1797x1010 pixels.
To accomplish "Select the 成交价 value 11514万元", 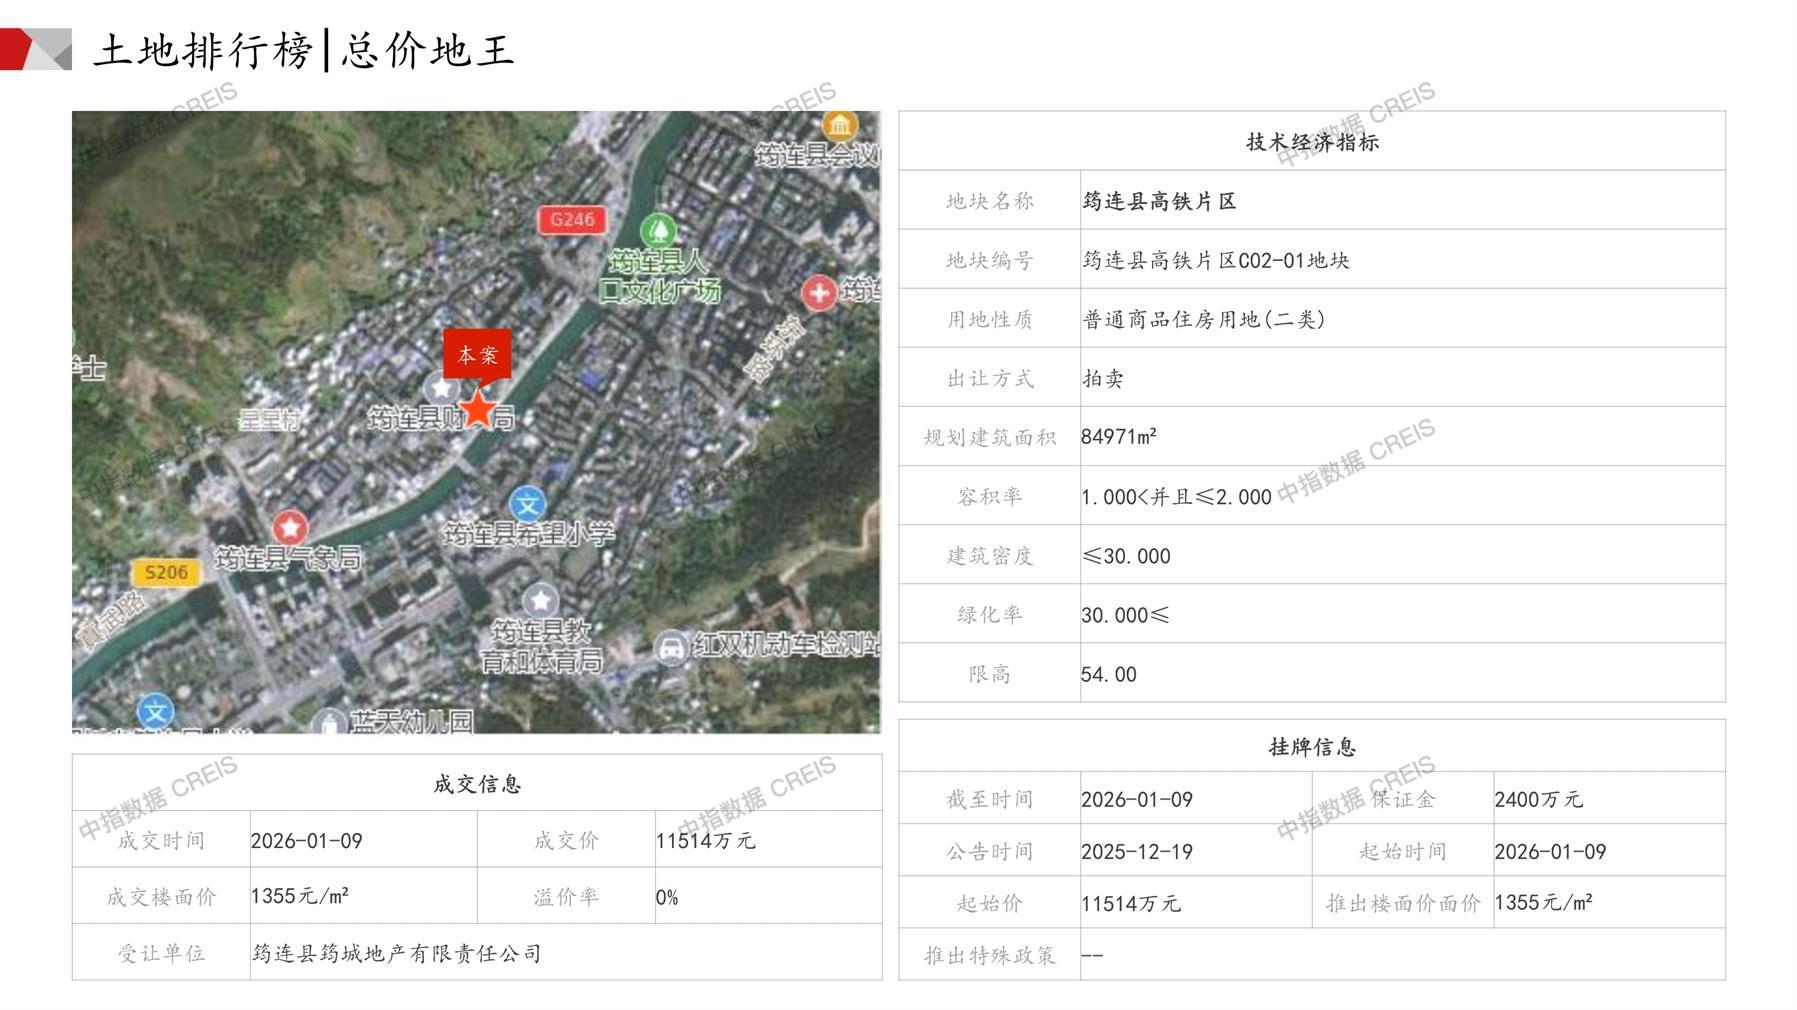I will (705, 840).
